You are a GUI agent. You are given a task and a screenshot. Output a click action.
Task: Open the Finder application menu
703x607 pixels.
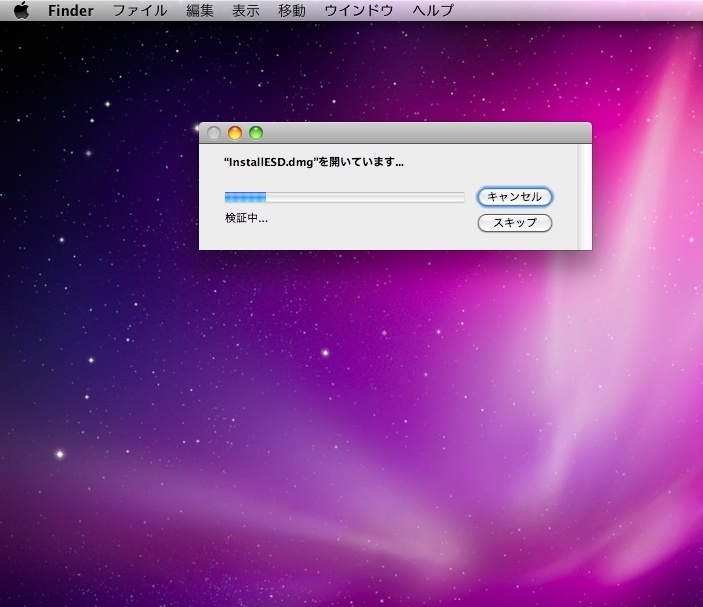tap(70, 11)
